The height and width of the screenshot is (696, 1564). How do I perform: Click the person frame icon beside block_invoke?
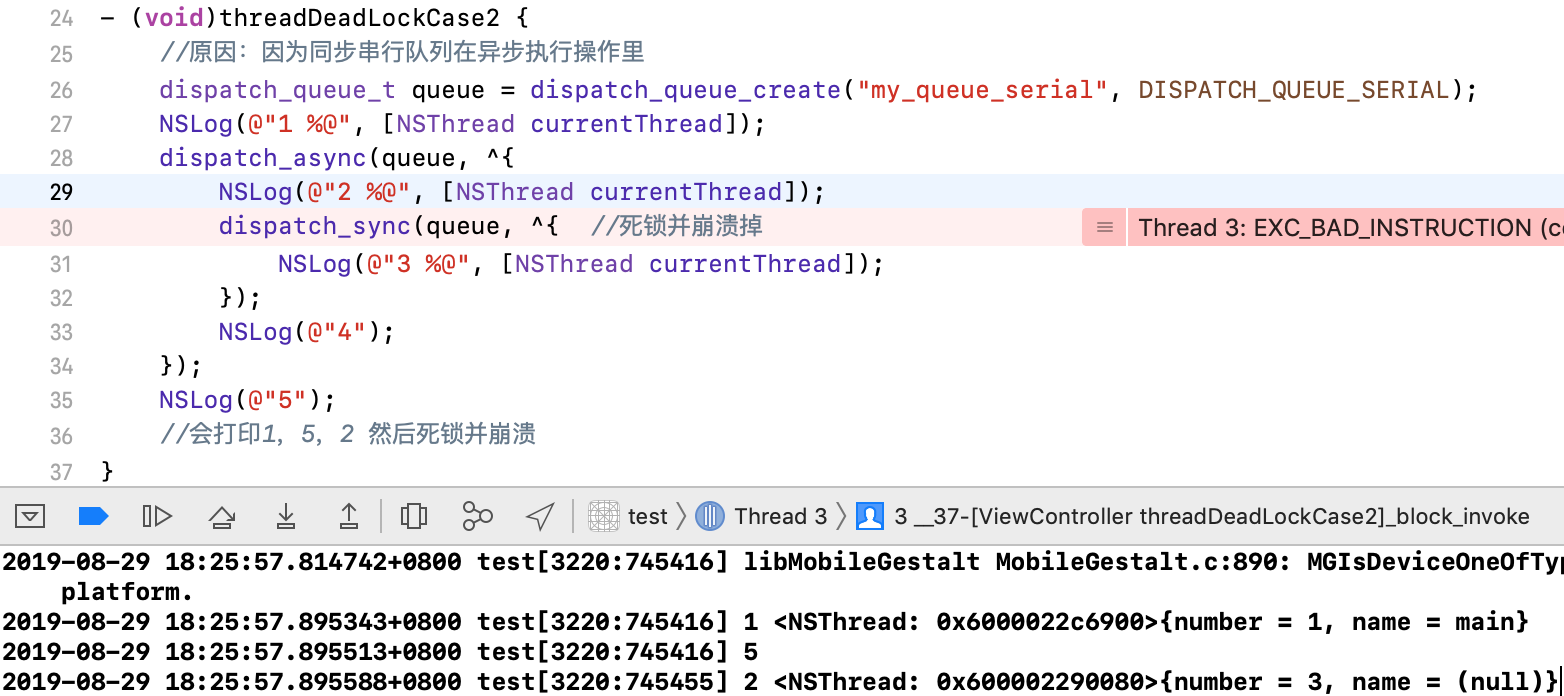pyautogui.click(x=870, y=516)
